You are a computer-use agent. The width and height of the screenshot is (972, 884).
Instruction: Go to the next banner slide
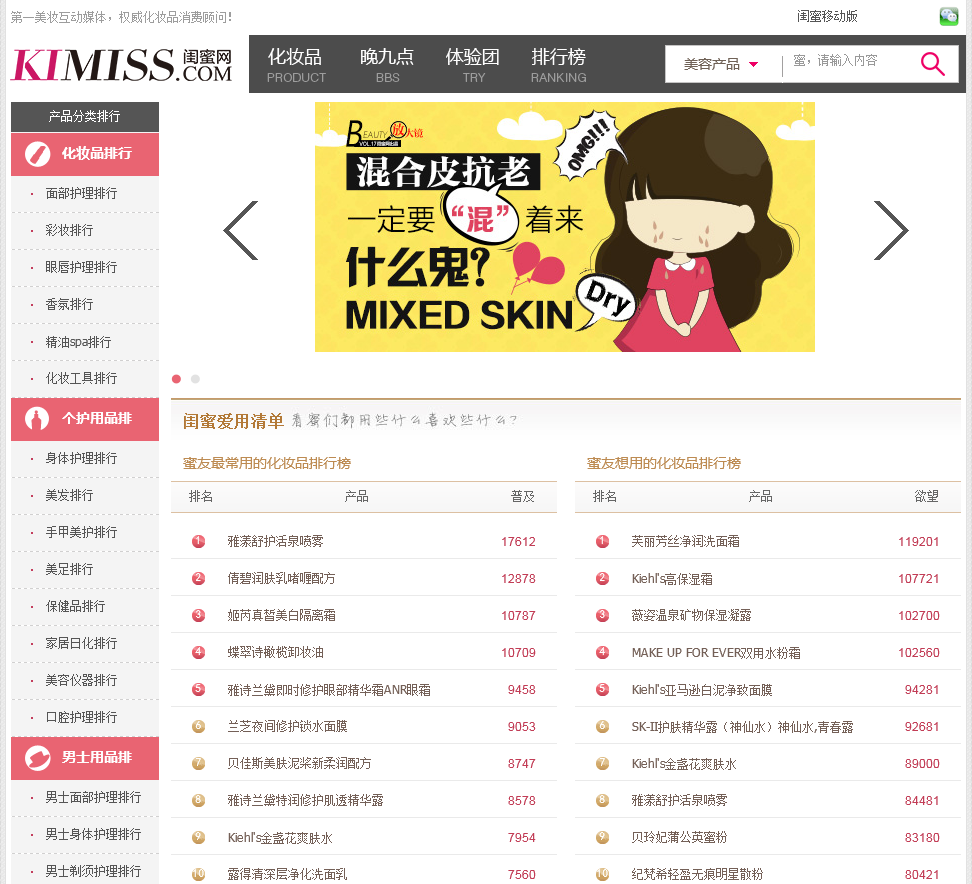coord(891,231)
